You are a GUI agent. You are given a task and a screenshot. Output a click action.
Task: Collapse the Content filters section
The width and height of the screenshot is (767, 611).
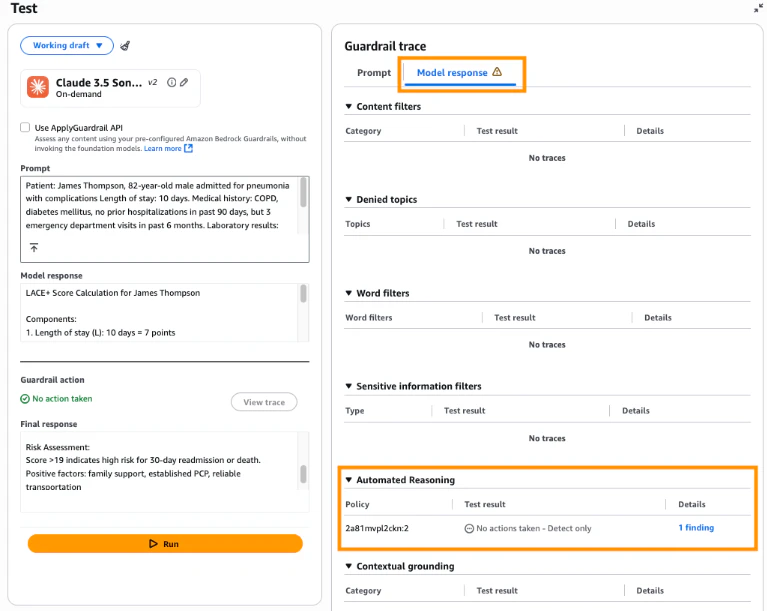(349, 106)
